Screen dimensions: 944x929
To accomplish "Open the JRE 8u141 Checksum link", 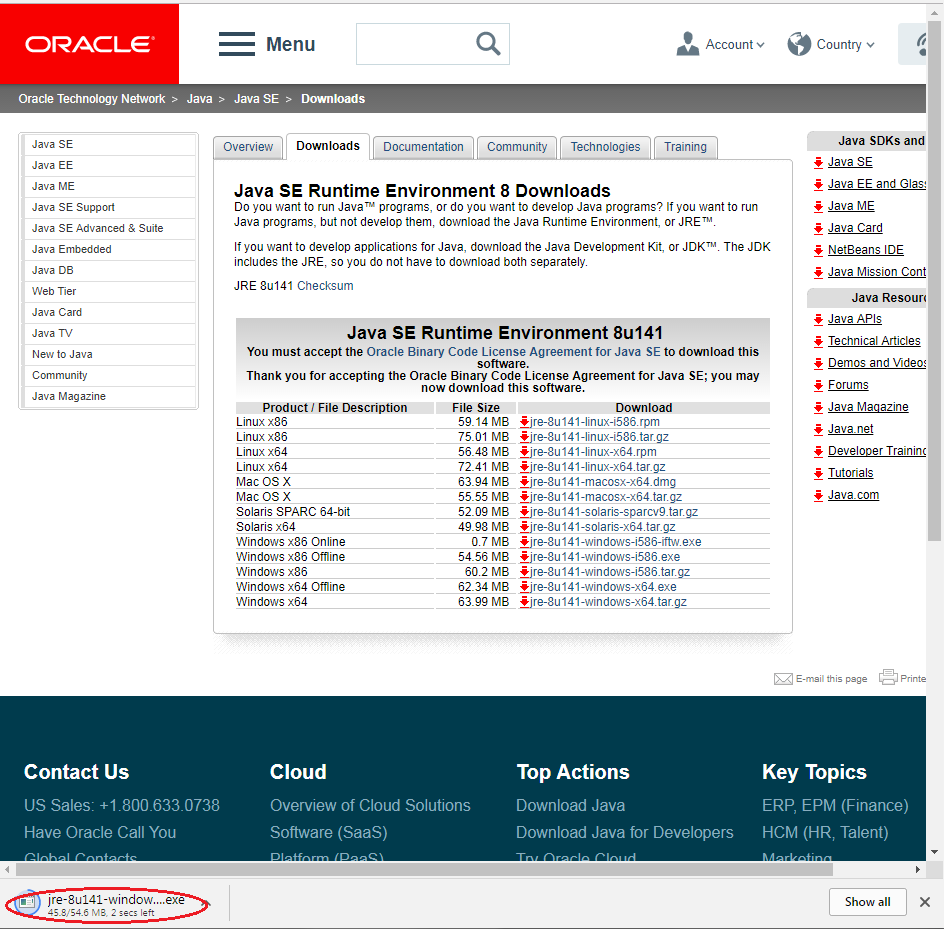I will click(325, 286).
